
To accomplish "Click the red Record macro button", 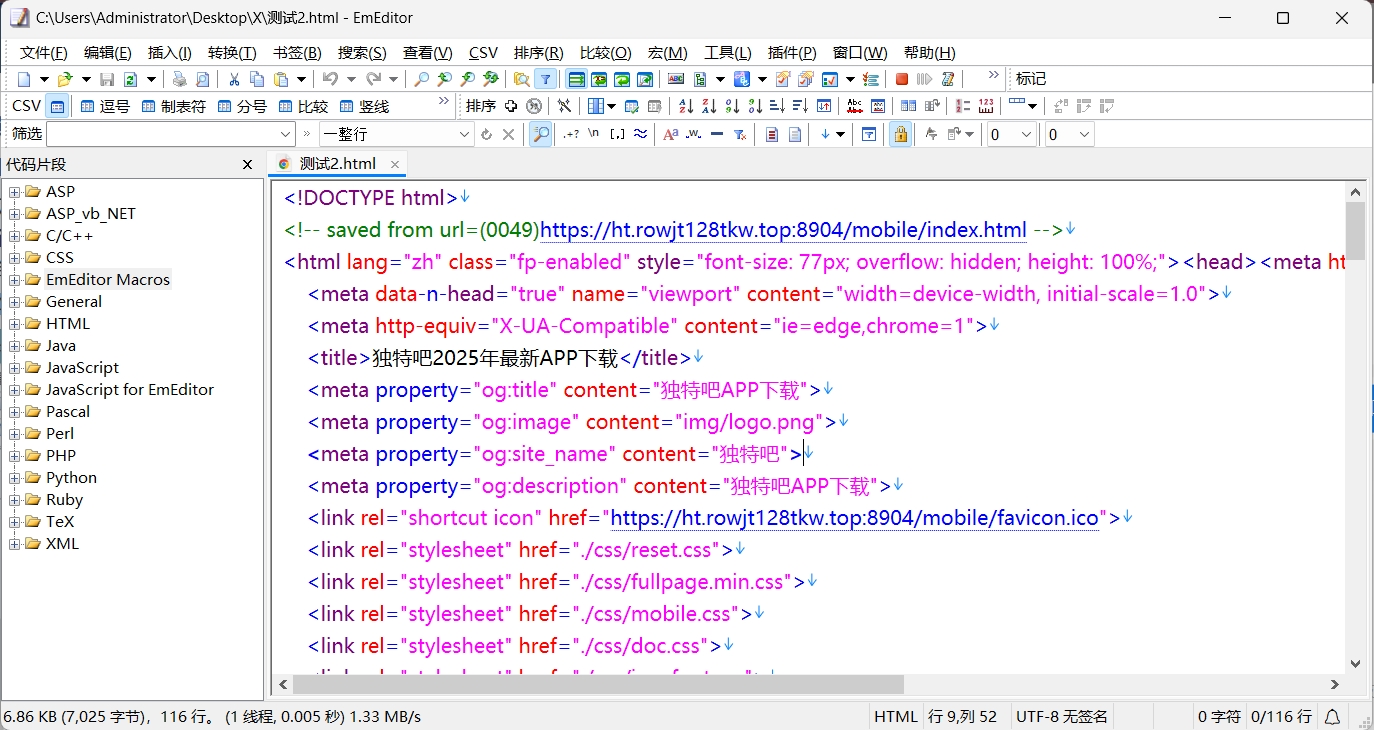I will 902,79.
